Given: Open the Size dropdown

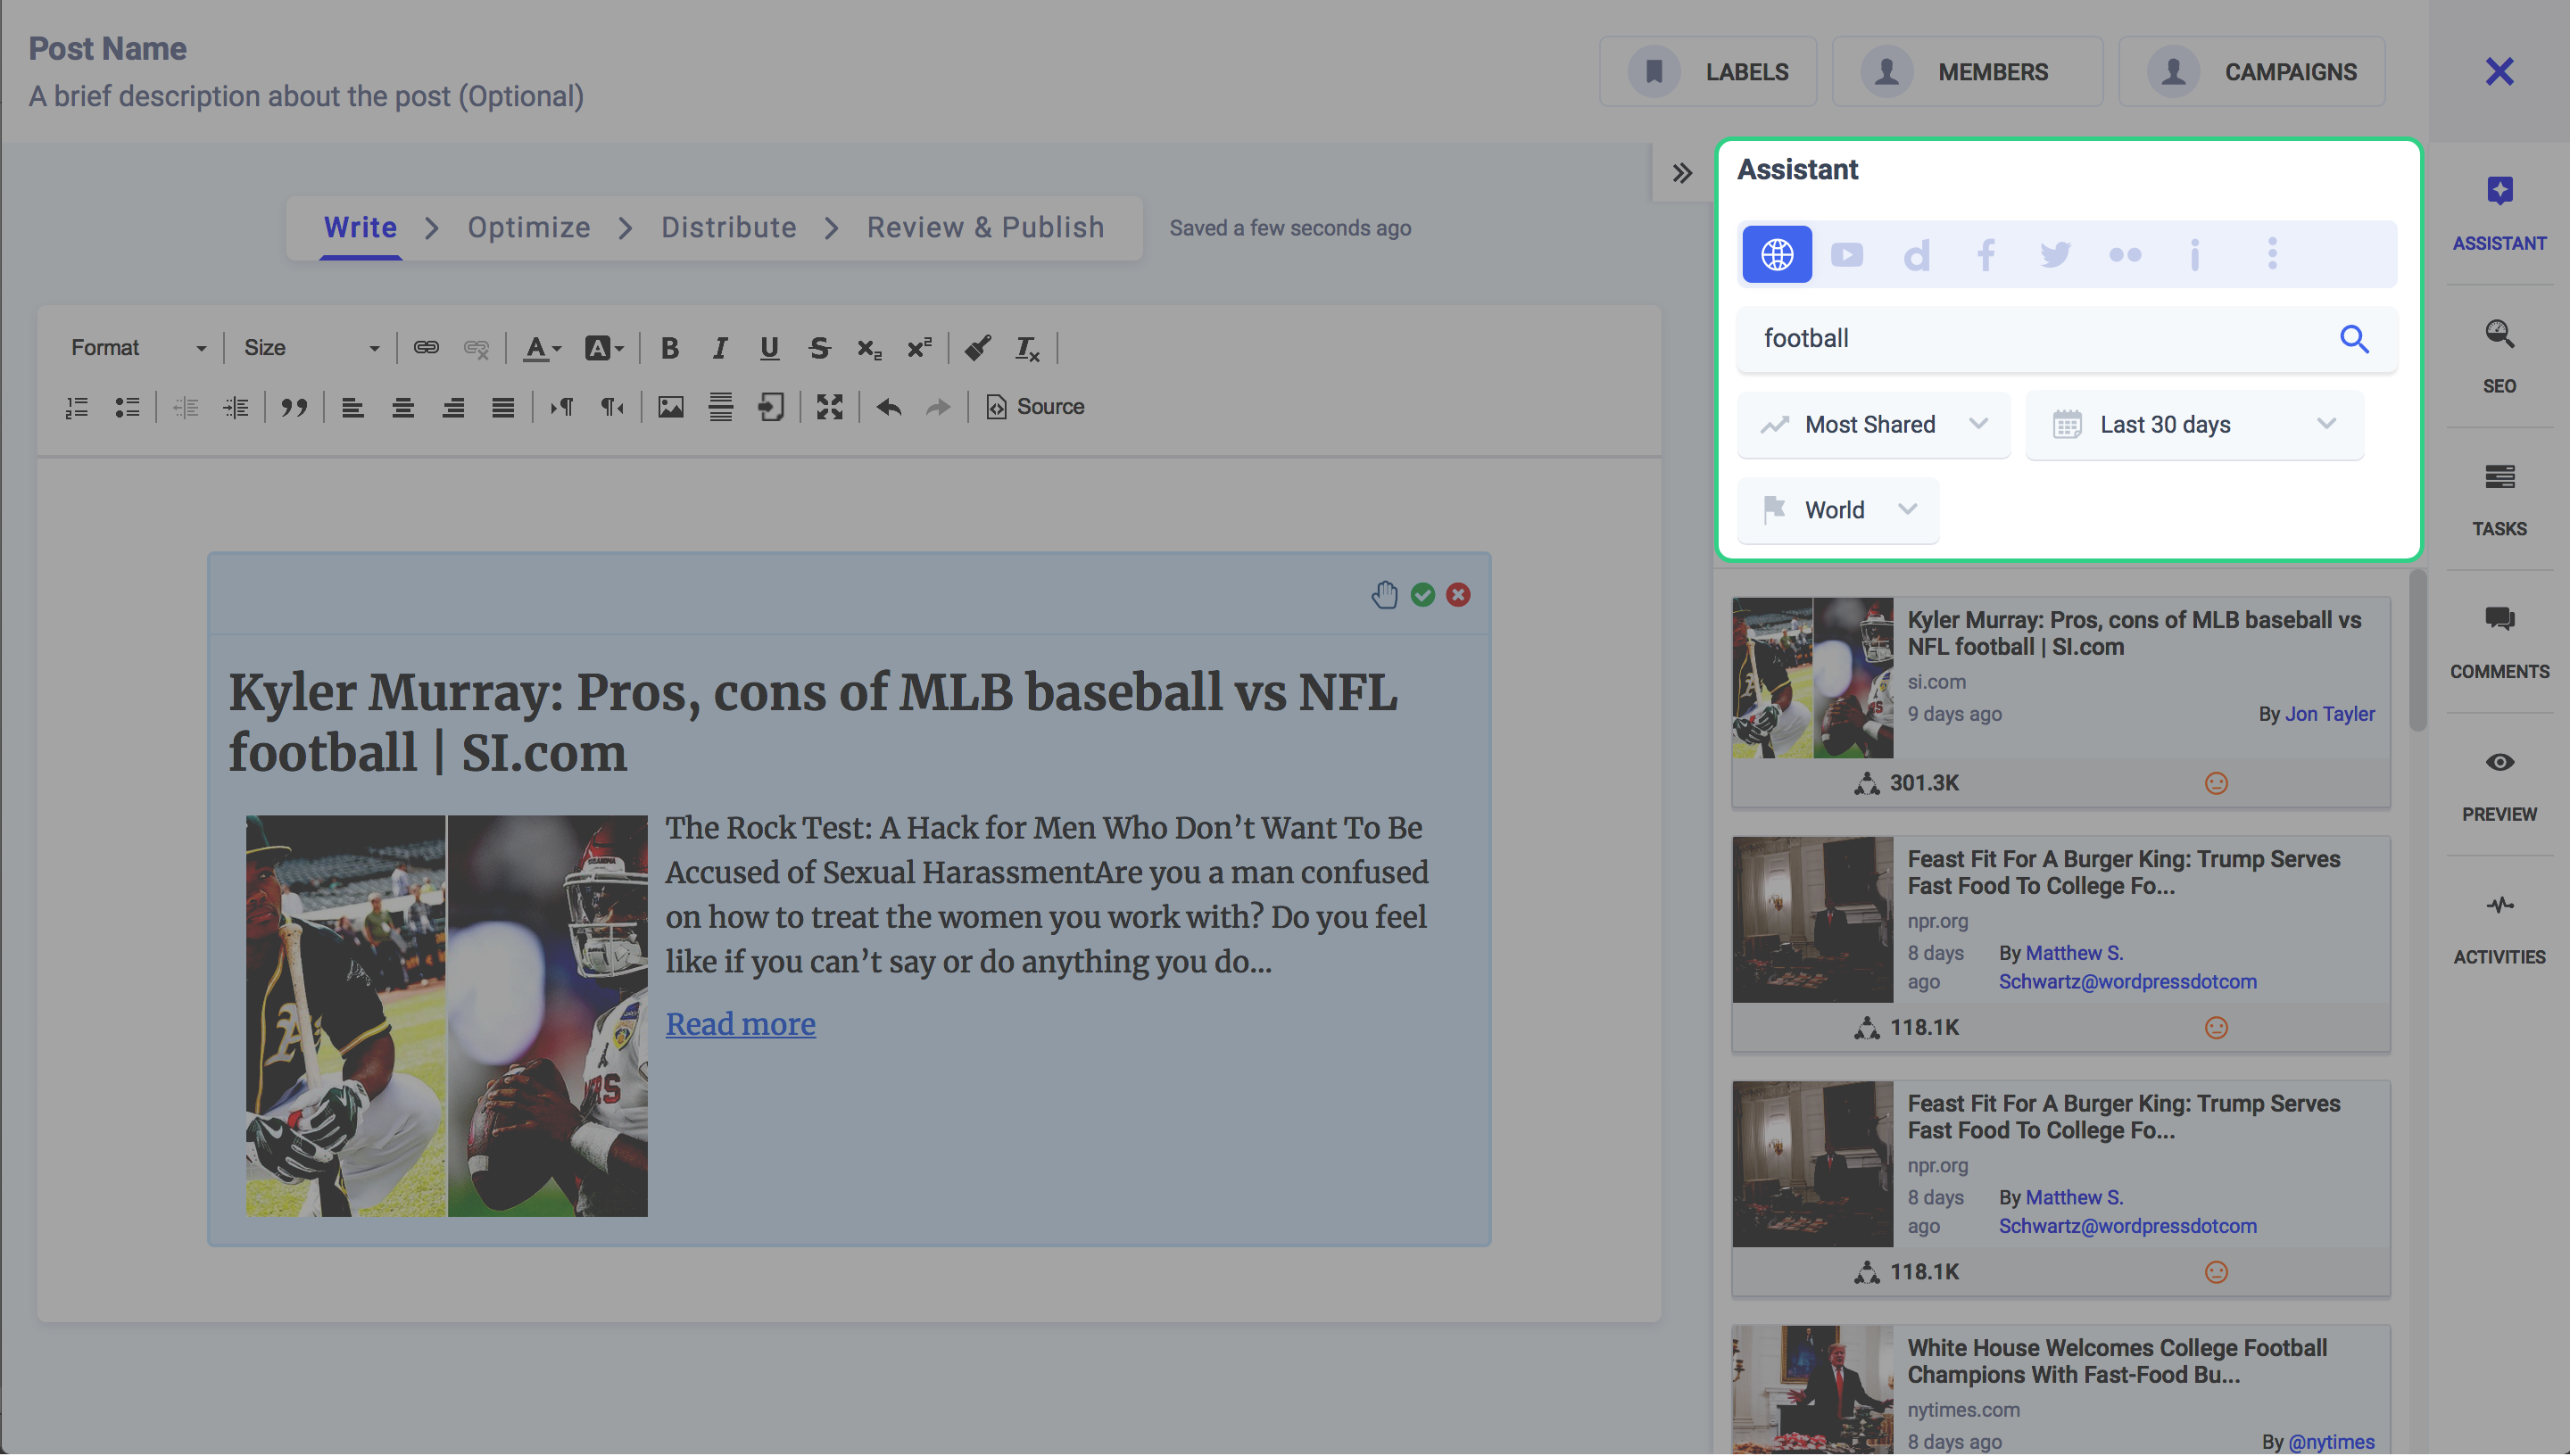Looking at the screenshot, I should (311, 348).
